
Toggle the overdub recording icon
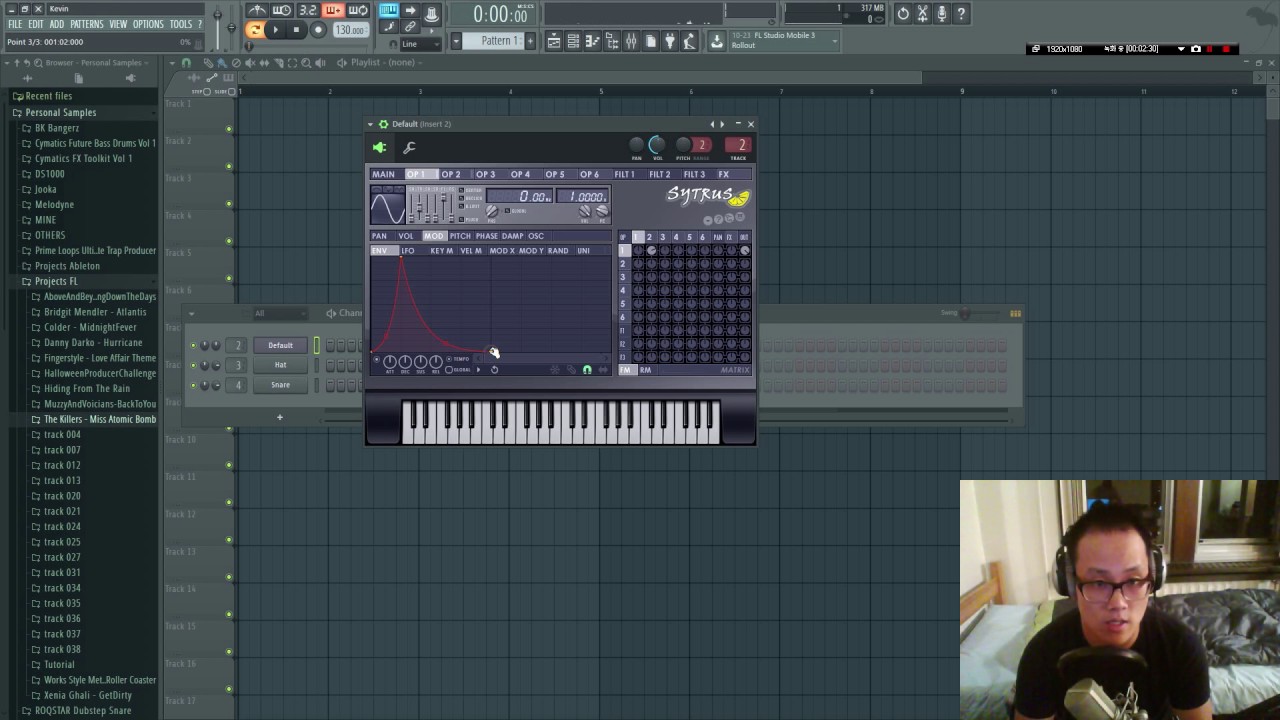click(333, 11)
